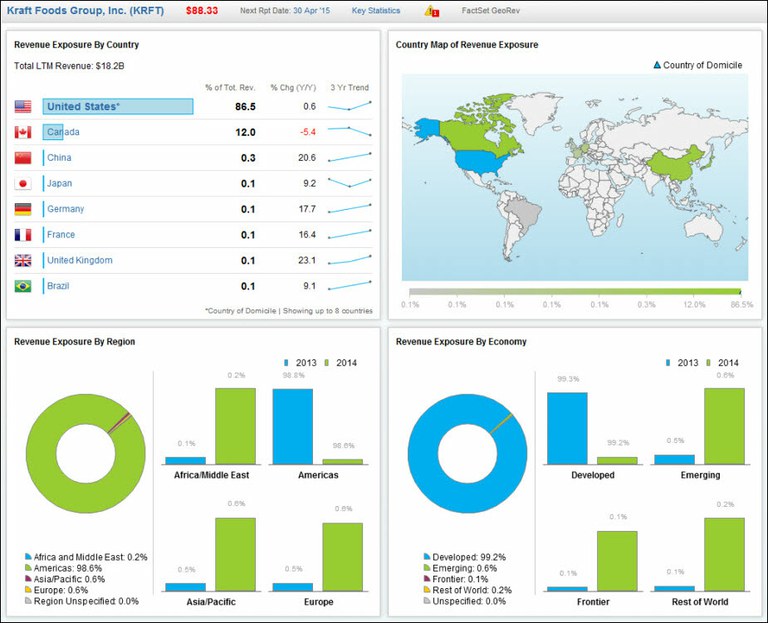
Task: Click the Rest of World 2014 green bar
Action: [724, 554]
